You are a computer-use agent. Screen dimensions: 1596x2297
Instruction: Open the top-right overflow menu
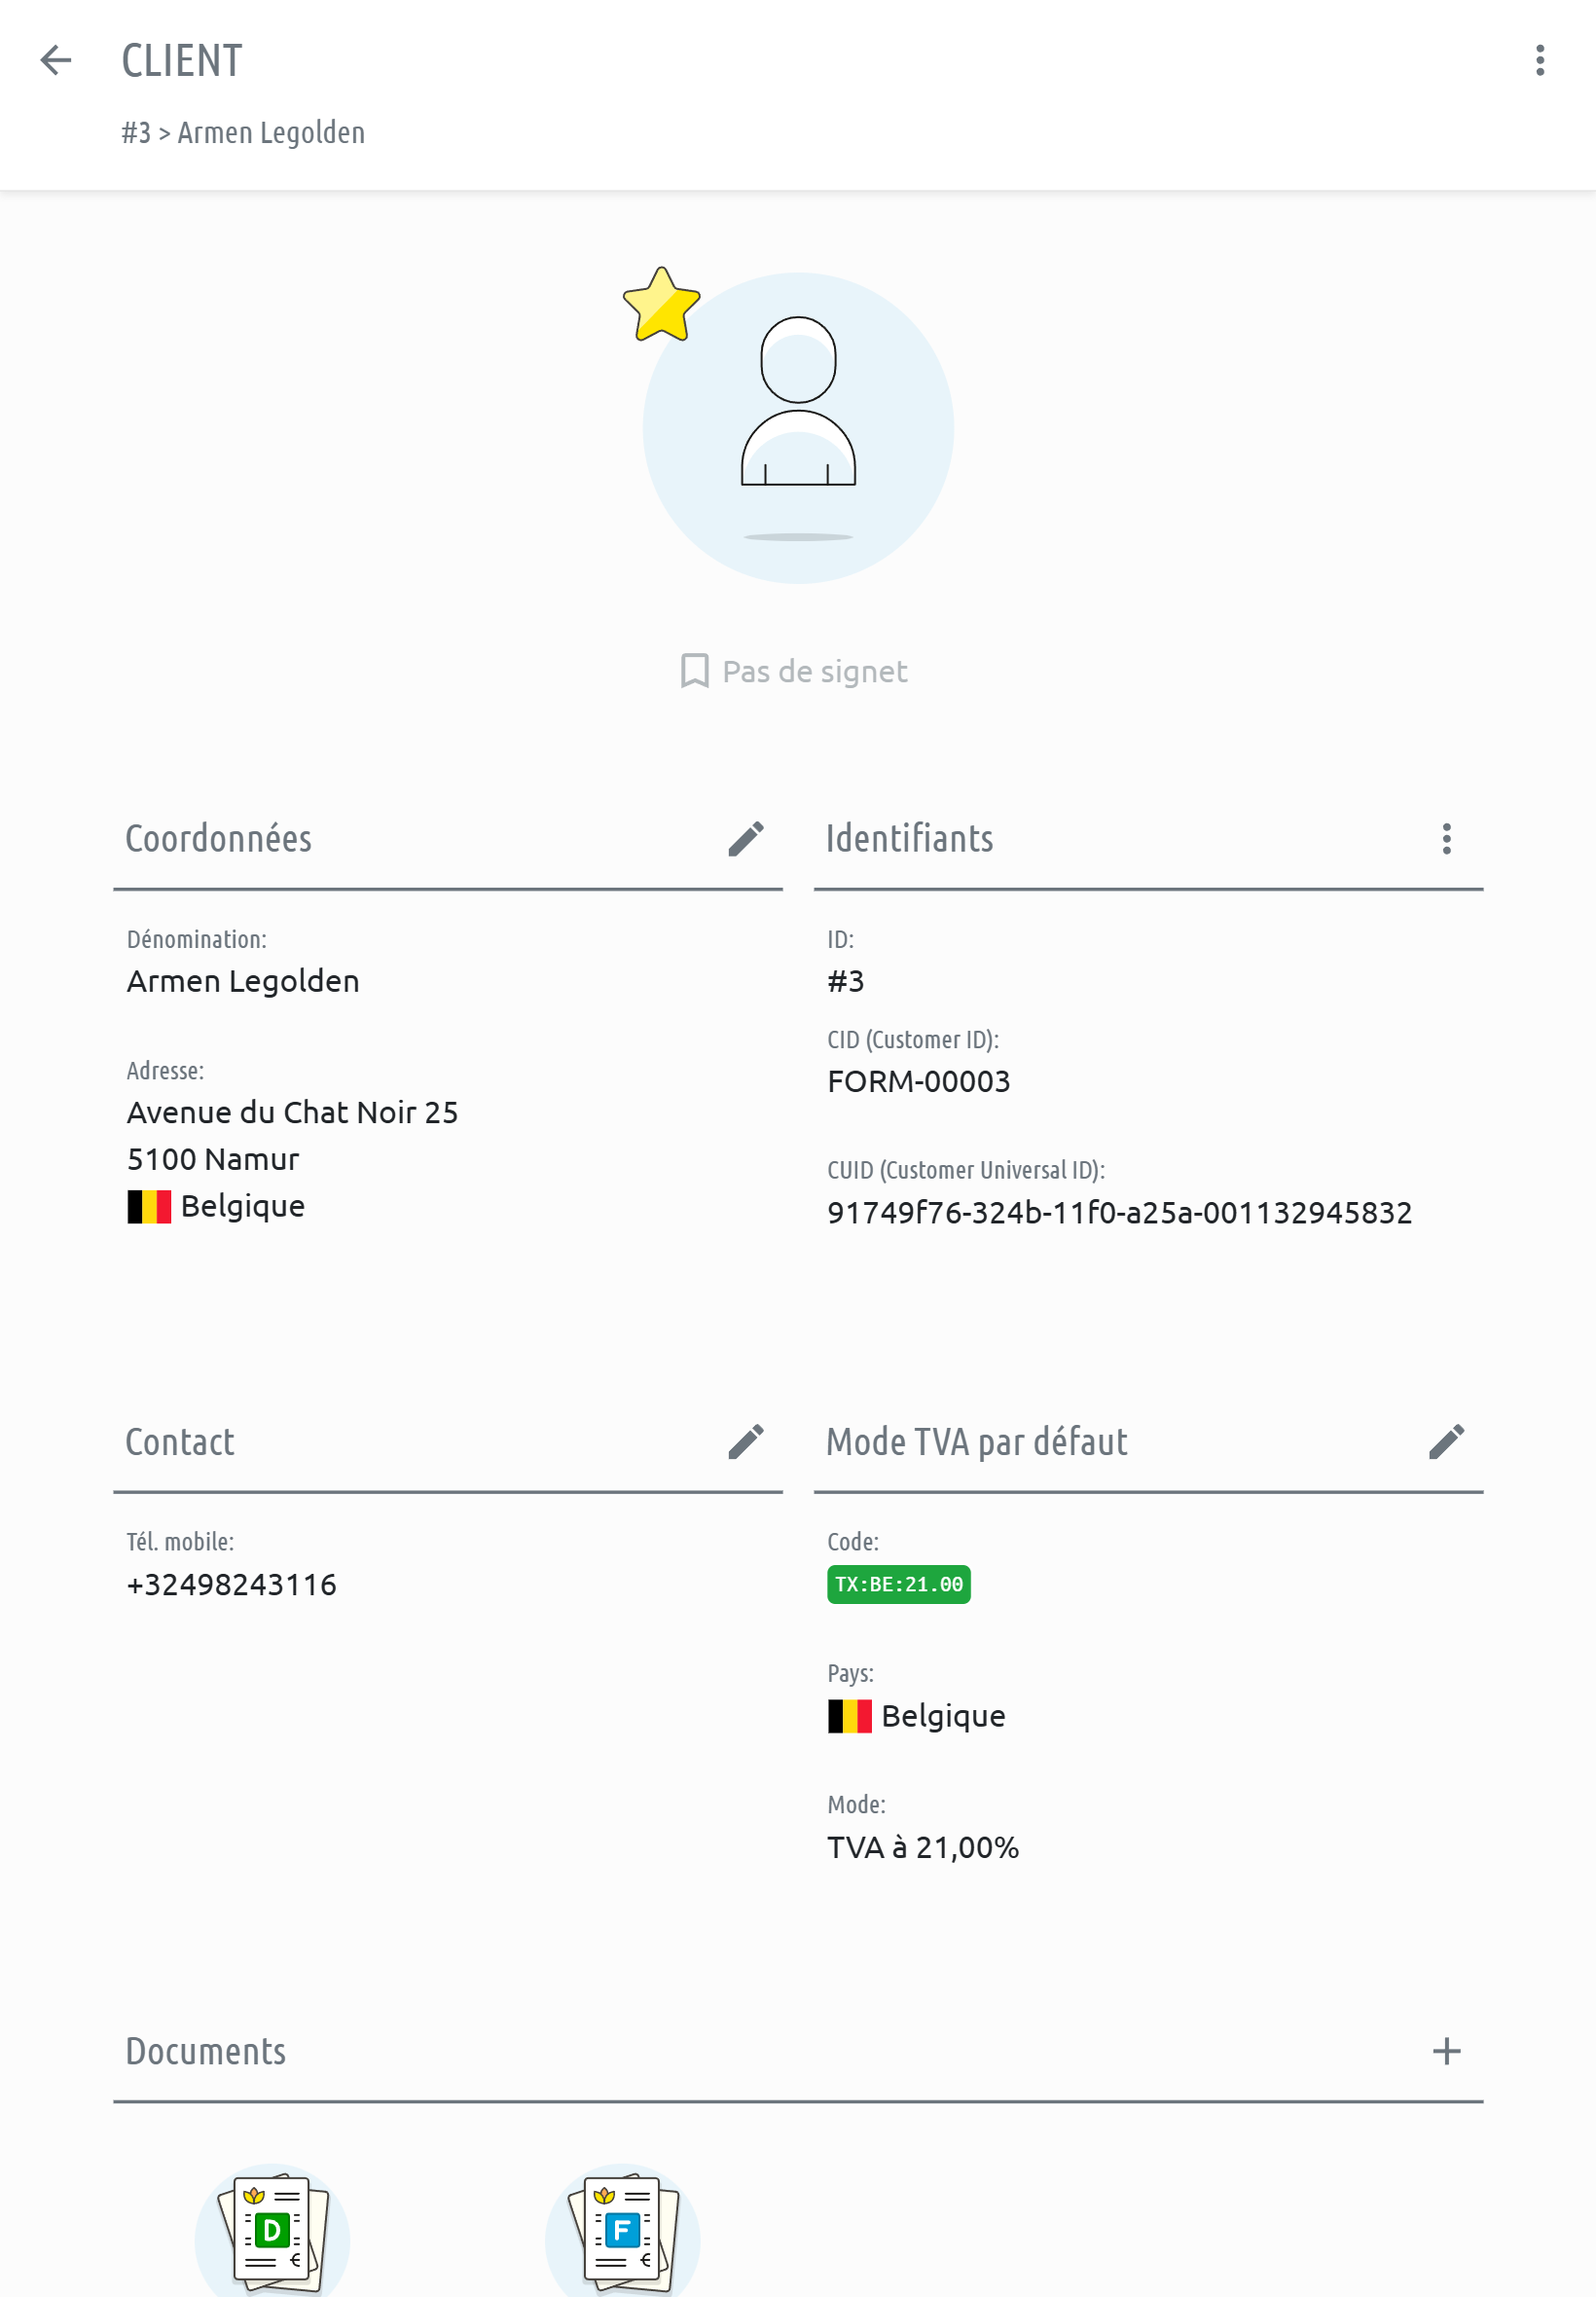click(x=1539, y=60)
